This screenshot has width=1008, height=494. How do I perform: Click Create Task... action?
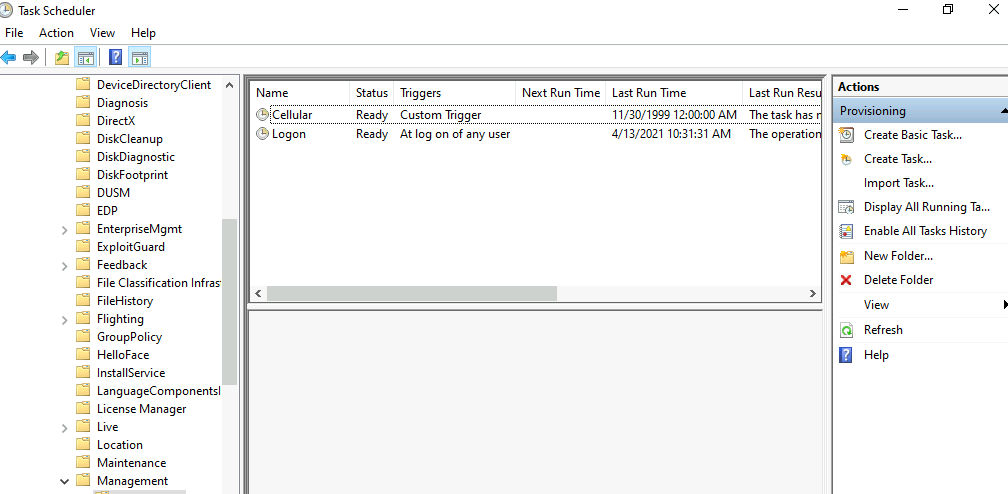[x=898, y=159]
